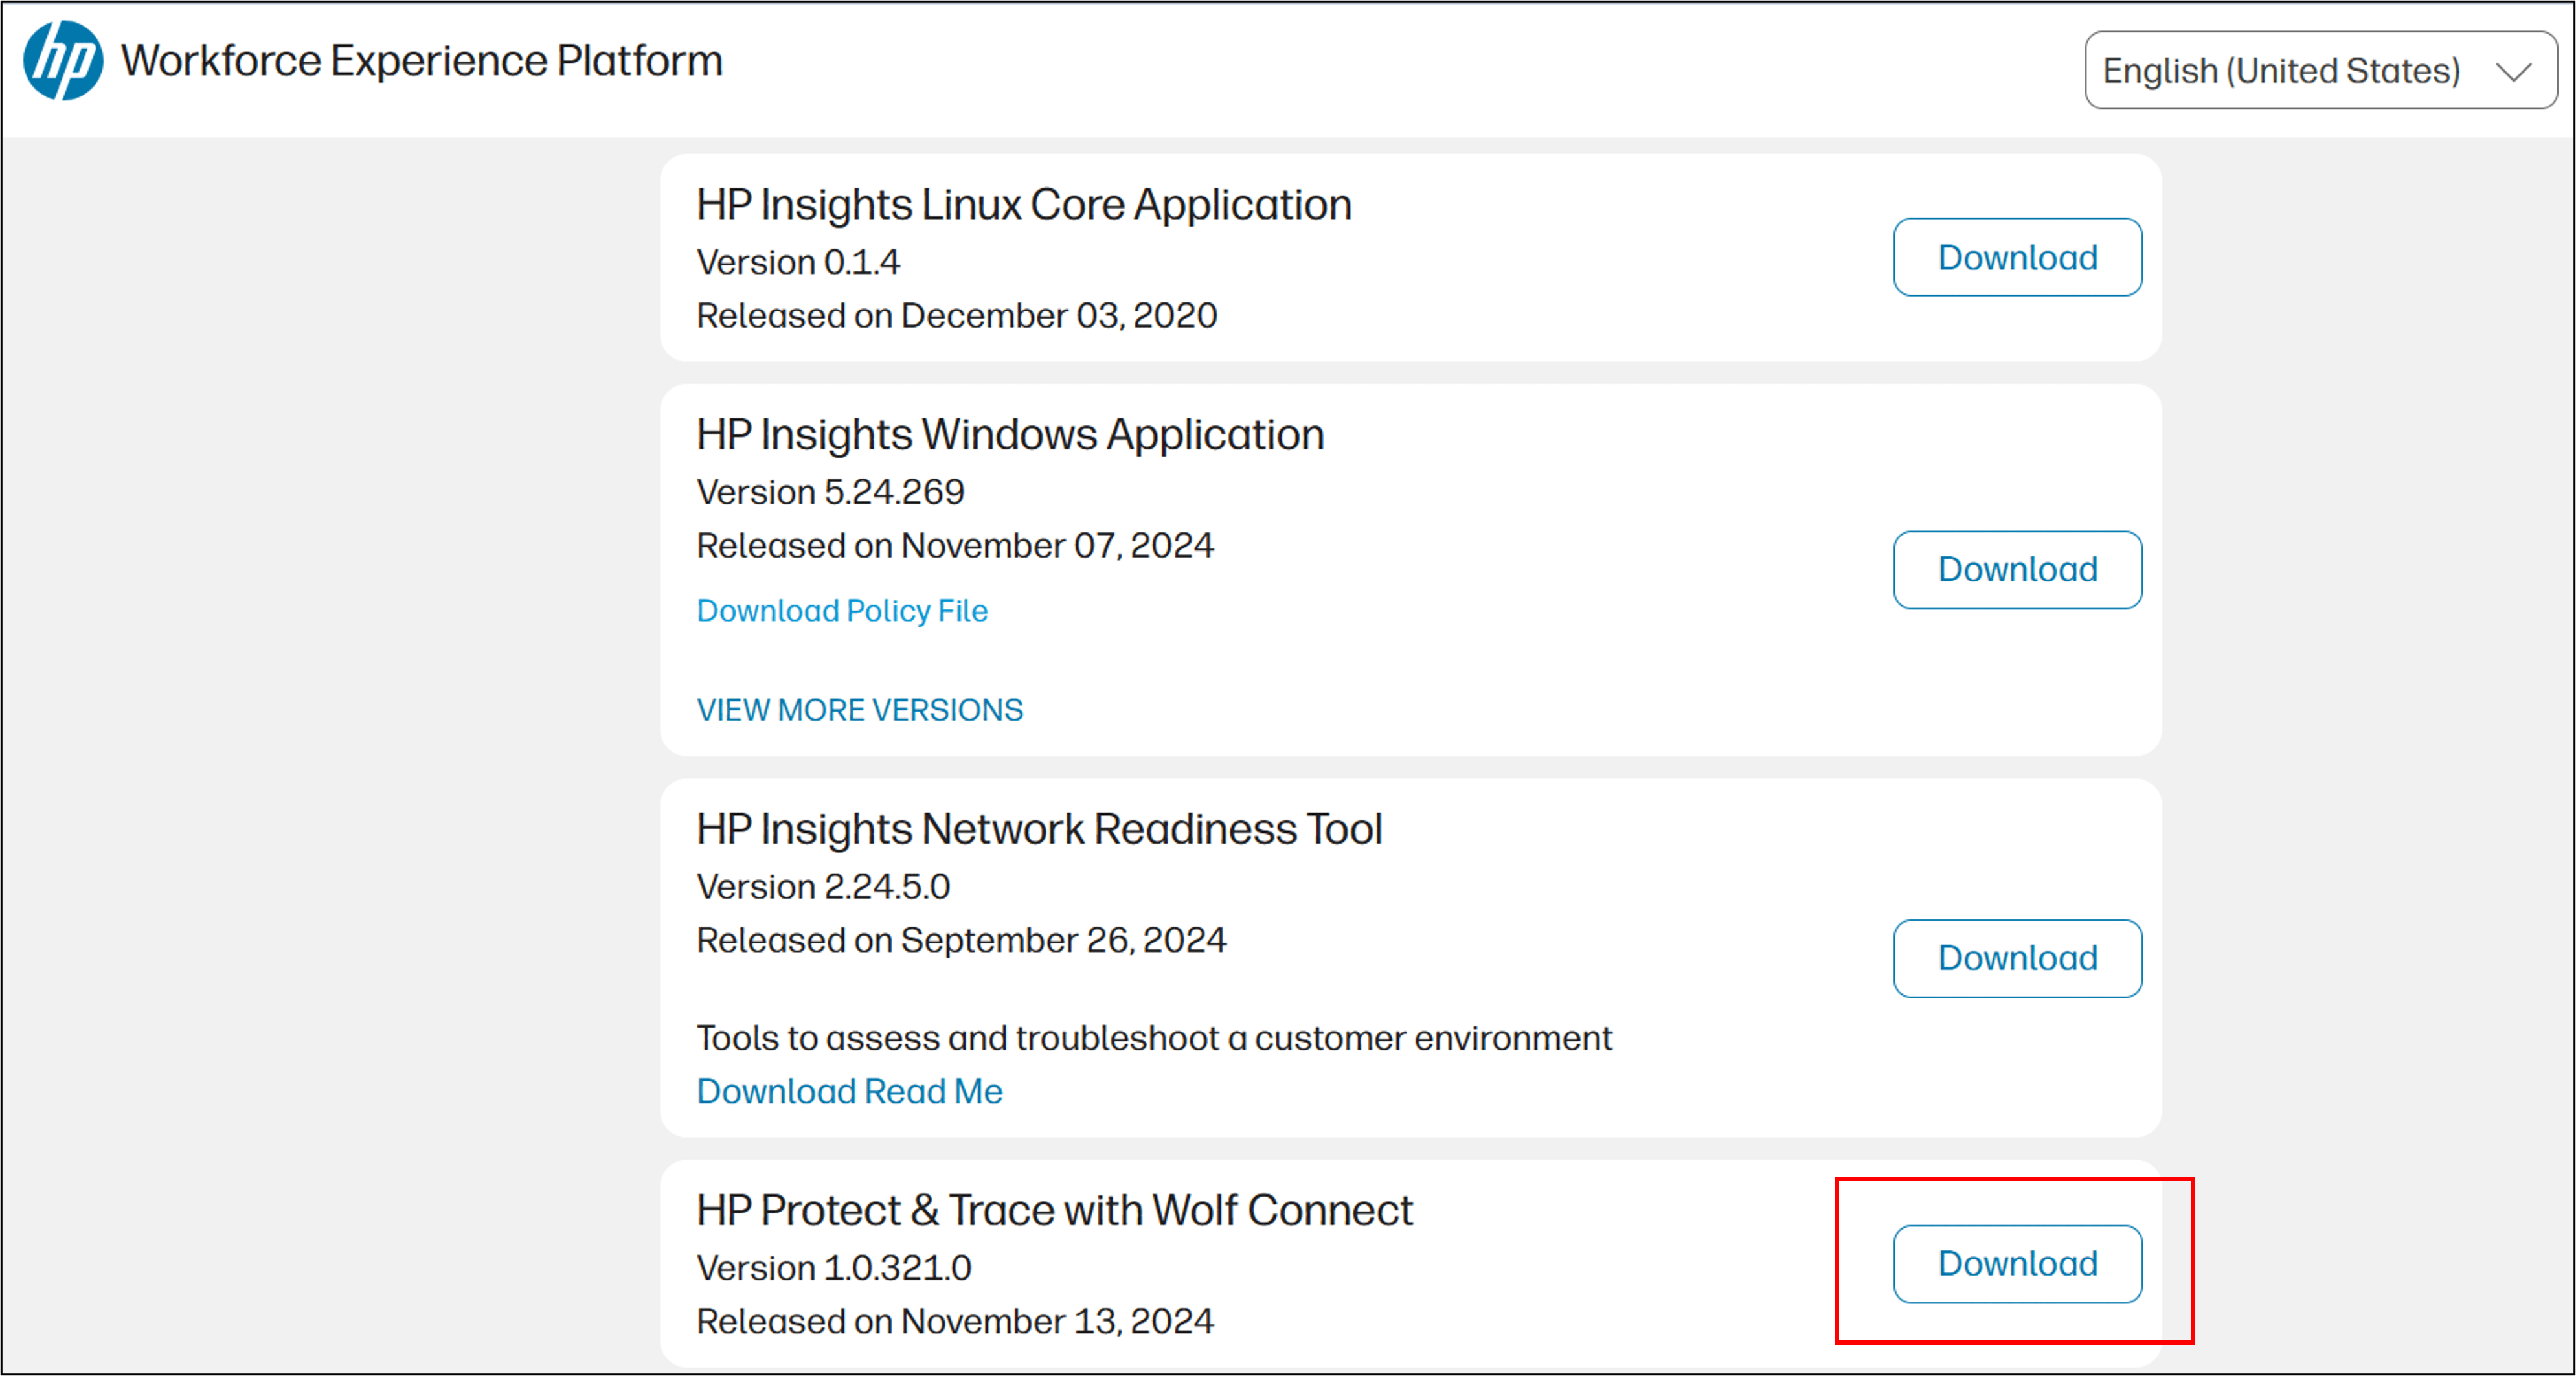Click the HP Insights Network Readiness Tool heading

[x=1039, y=829]
